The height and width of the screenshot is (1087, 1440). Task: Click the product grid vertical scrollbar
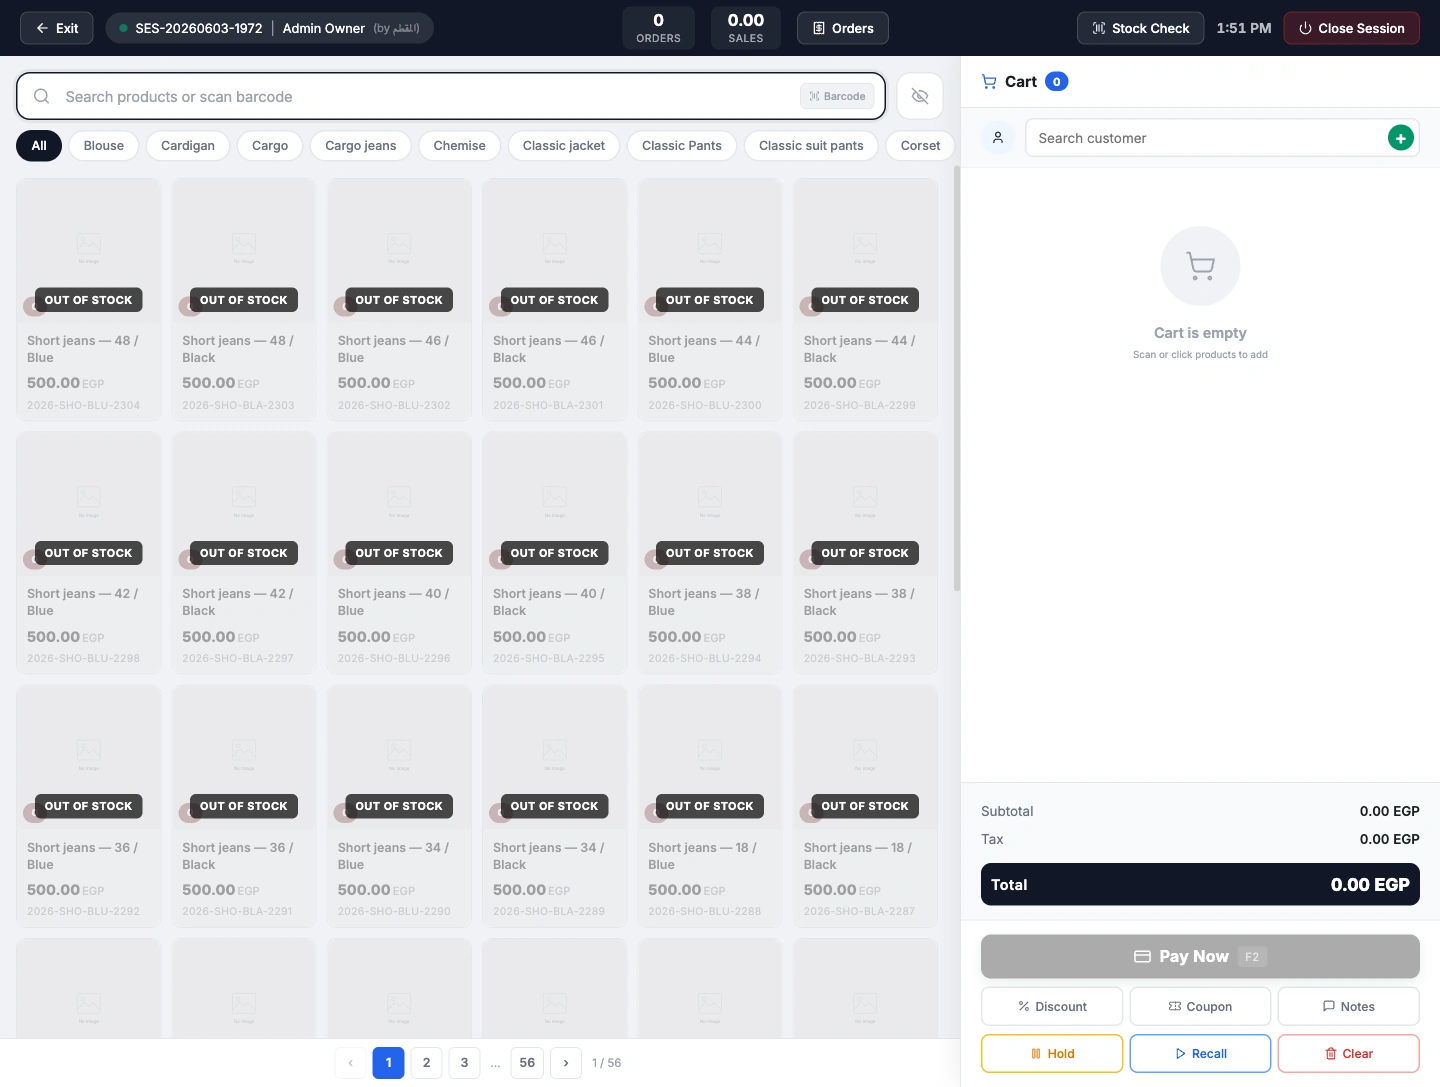957,380
